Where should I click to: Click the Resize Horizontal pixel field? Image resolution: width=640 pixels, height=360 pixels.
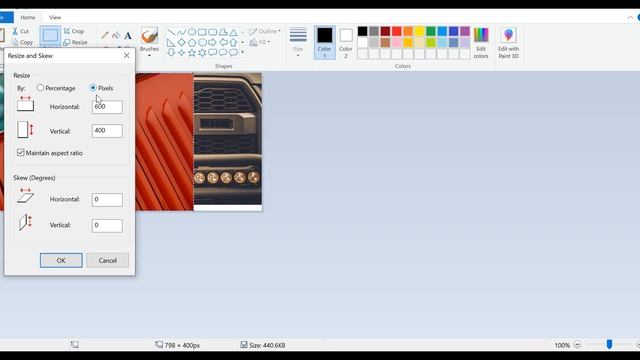tap(107, 107)
